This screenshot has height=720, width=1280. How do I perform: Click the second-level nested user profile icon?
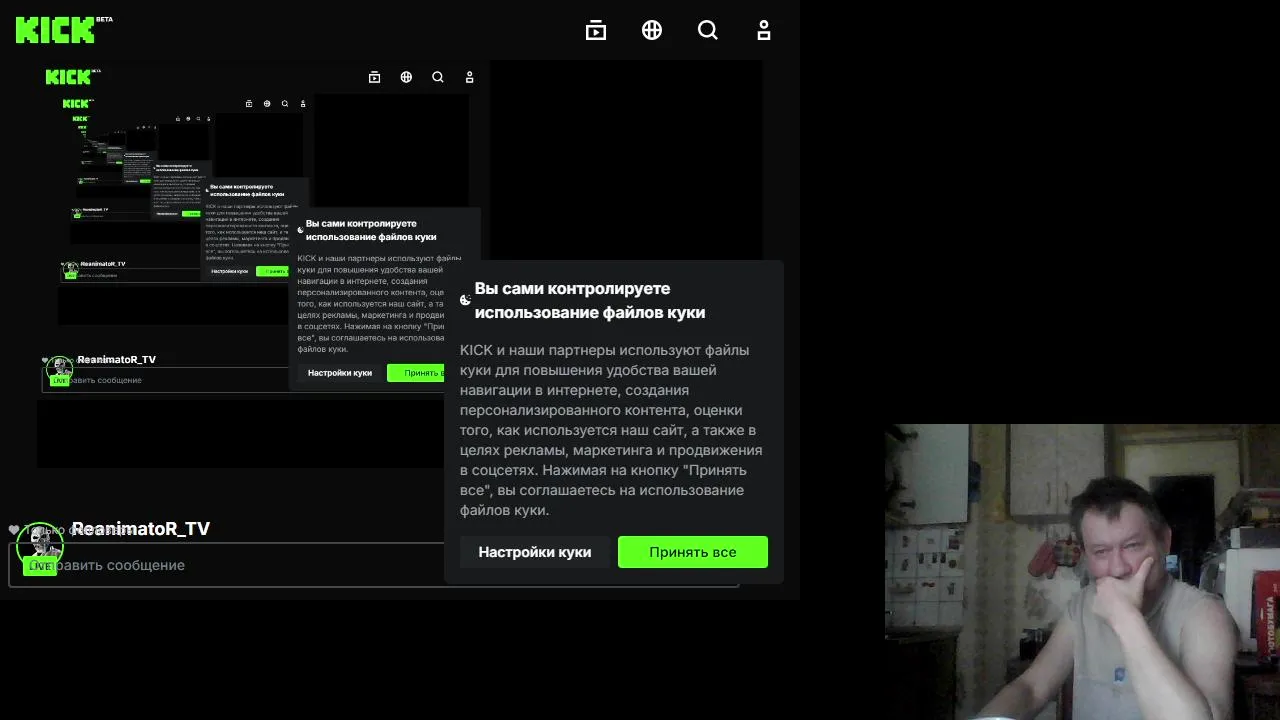(470, 77)
